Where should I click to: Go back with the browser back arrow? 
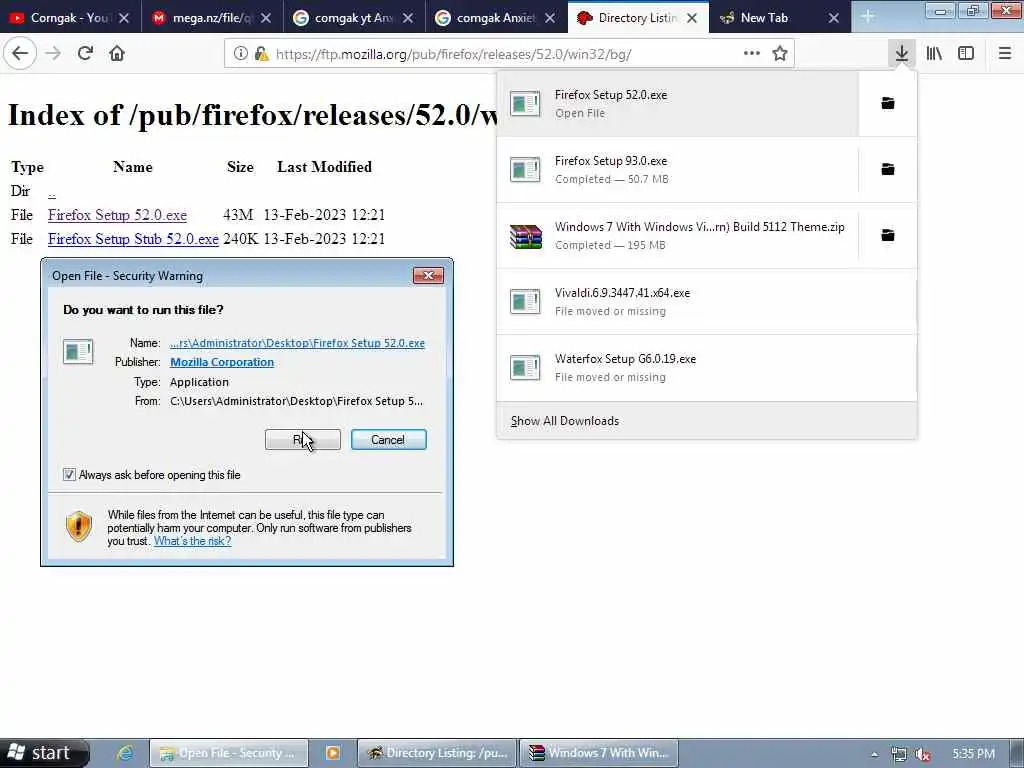pyautogui.click(x=20, y=54)
